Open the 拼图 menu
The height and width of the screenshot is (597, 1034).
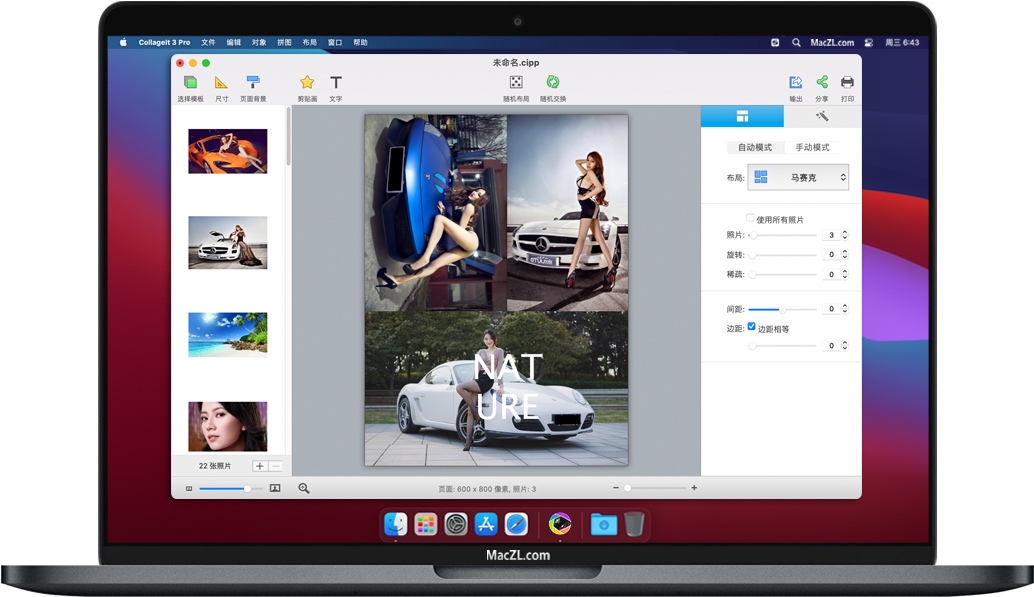284,42
